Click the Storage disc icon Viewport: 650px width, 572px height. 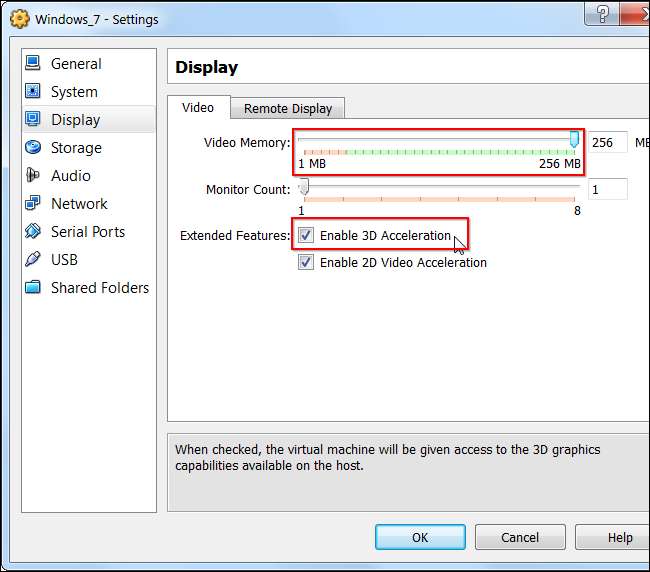click(33, 147)
